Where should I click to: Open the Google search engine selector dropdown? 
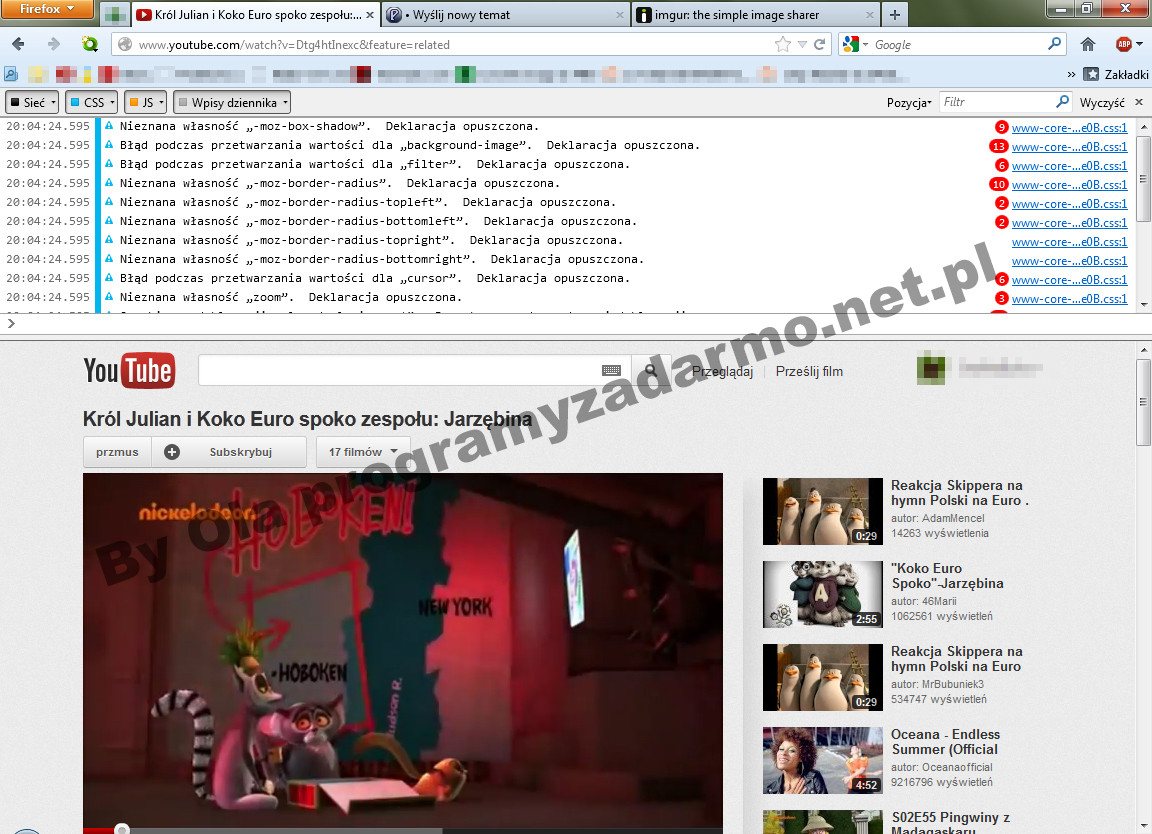[x=855, y=44]
